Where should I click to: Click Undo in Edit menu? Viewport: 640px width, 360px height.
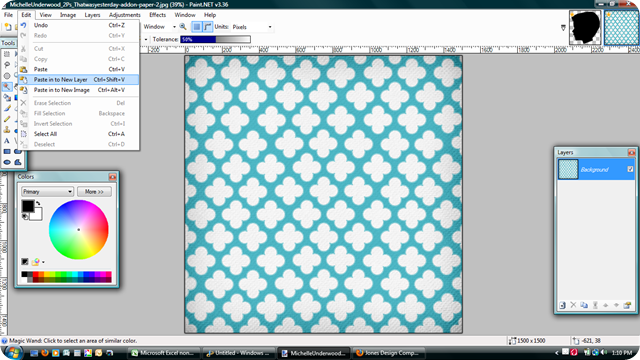(x=79, y=25)
